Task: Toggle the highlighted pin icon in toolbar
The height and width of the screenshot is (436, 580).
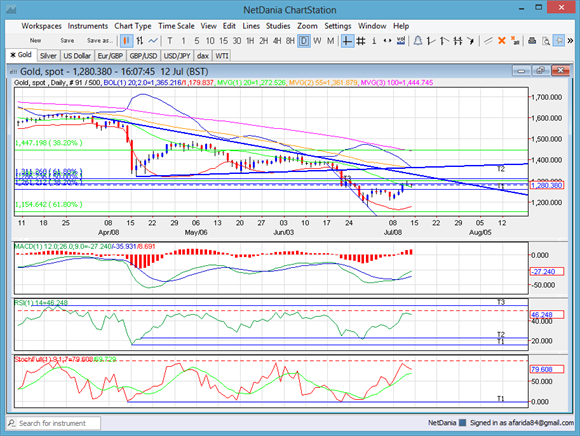Action: pyautogui.click(x=559, y=41)
